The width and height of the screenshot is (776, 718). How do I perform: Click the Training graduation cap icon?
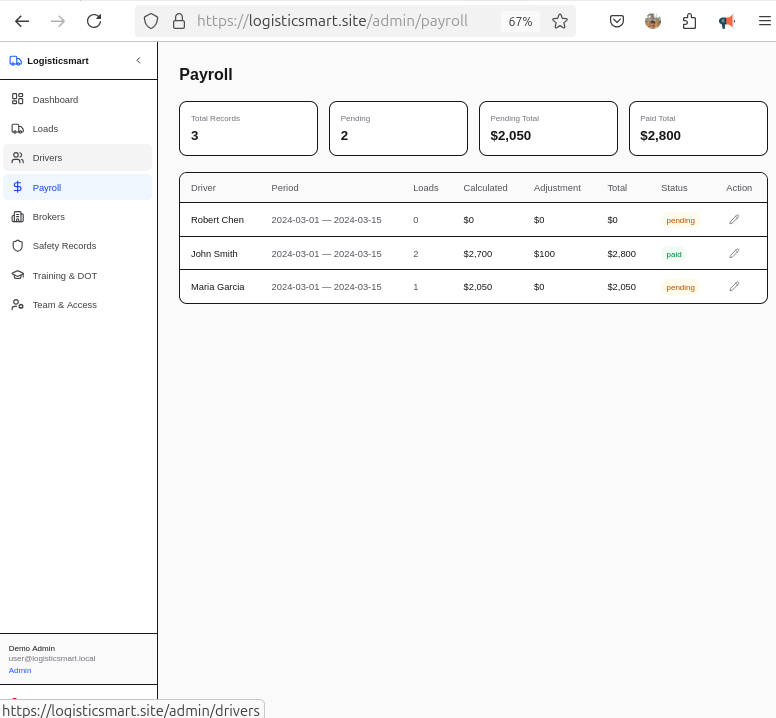(17, 275)
